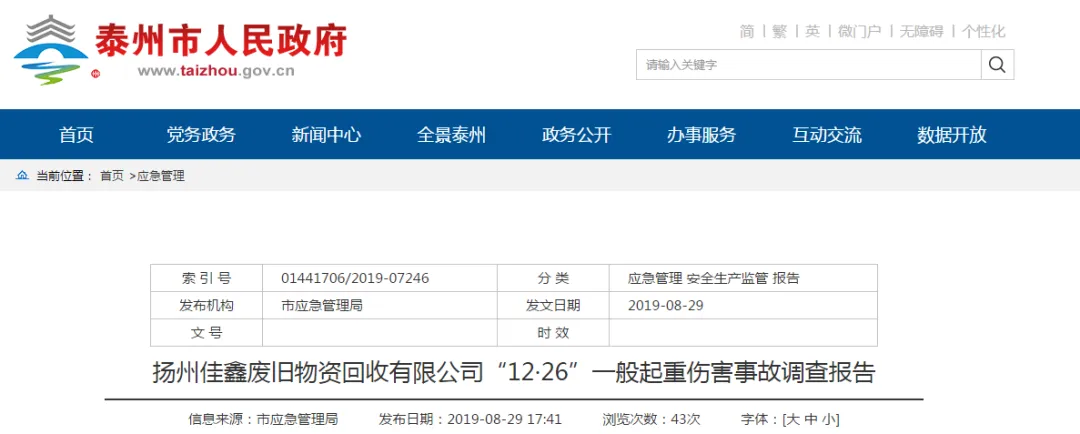Open the 新闻中心 menu
The width and height of the screenshot is (1080, 434).
click(326, 134)
